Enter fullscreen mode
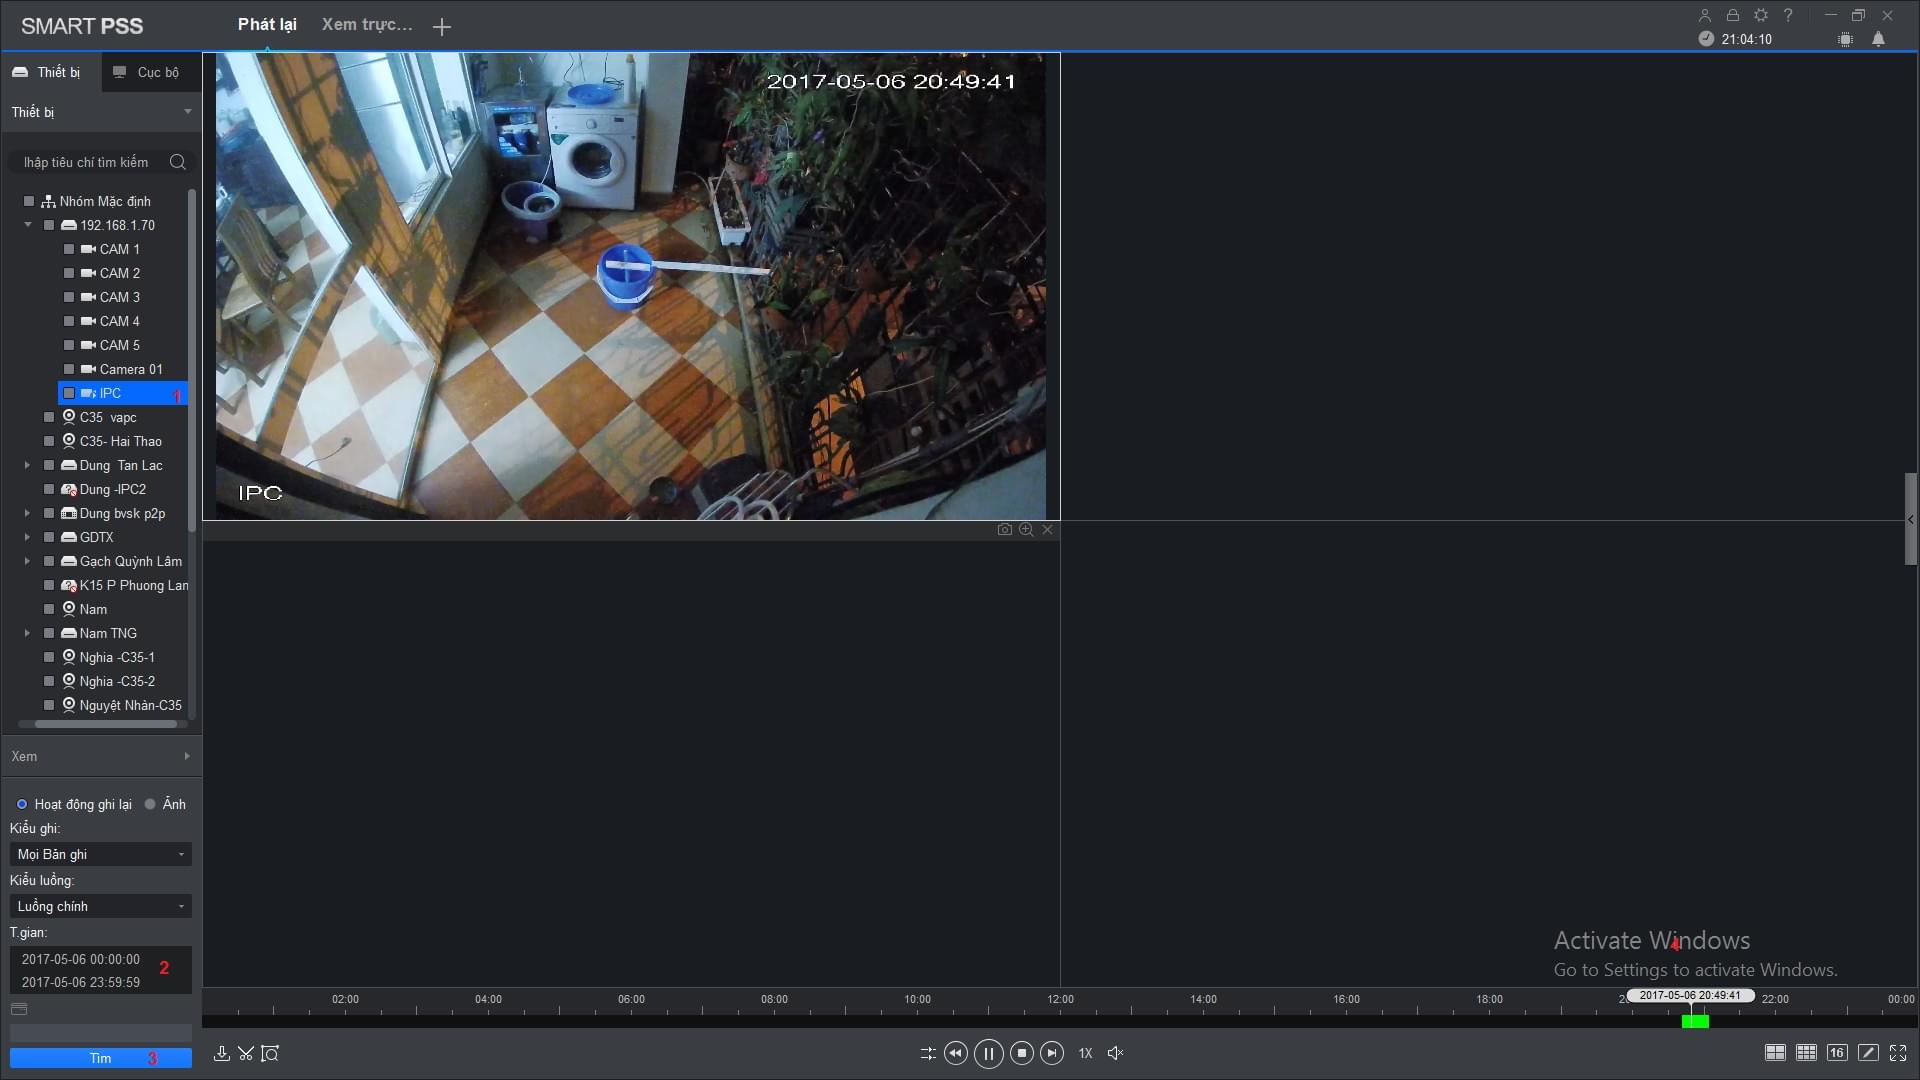The height and width of the screenshot is (1080, 1920). point(1897,1053)
